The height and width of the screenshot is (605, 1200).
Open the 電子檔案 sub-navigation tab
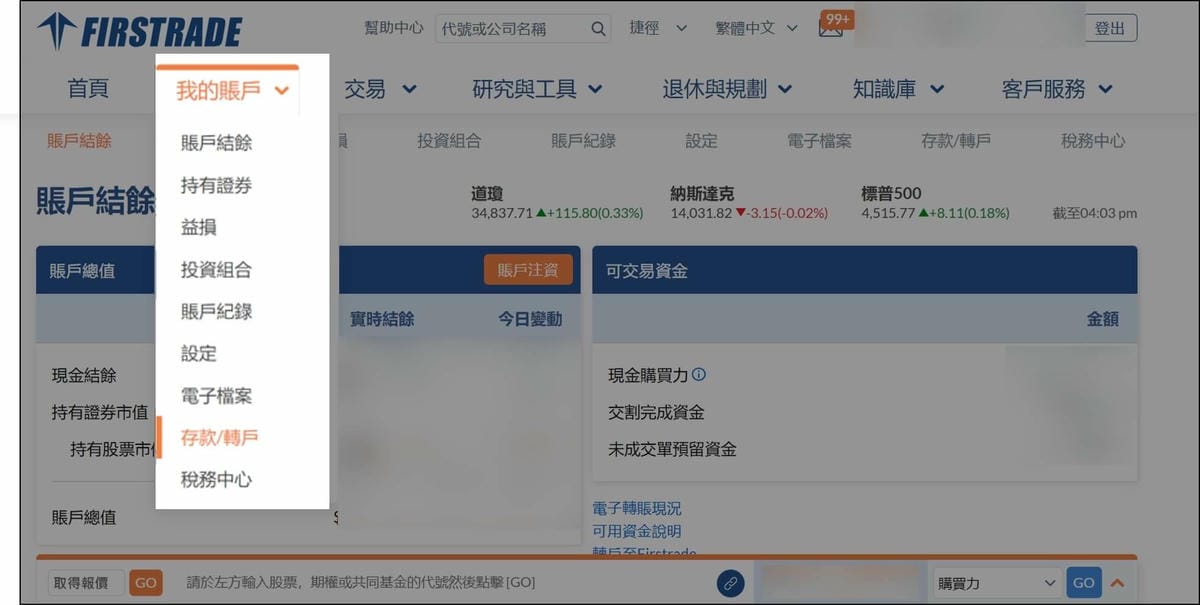click(x=819, y=141)
